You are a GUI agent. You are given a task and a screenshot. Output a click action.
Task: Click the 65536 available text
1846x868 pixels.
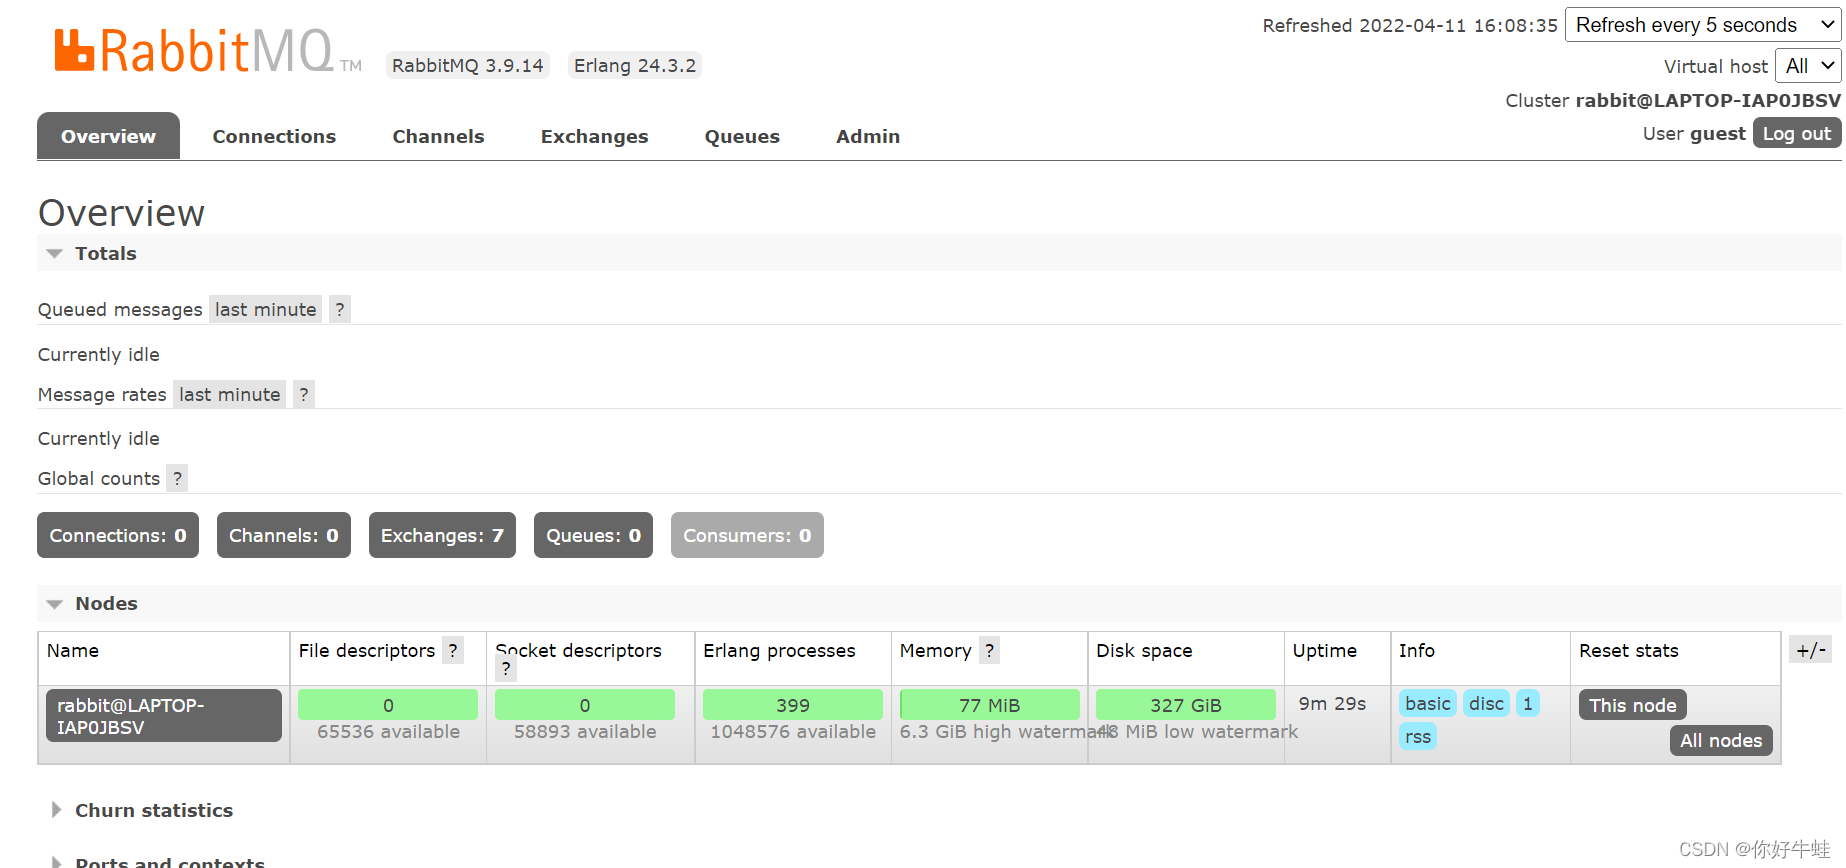pos(389,731)
